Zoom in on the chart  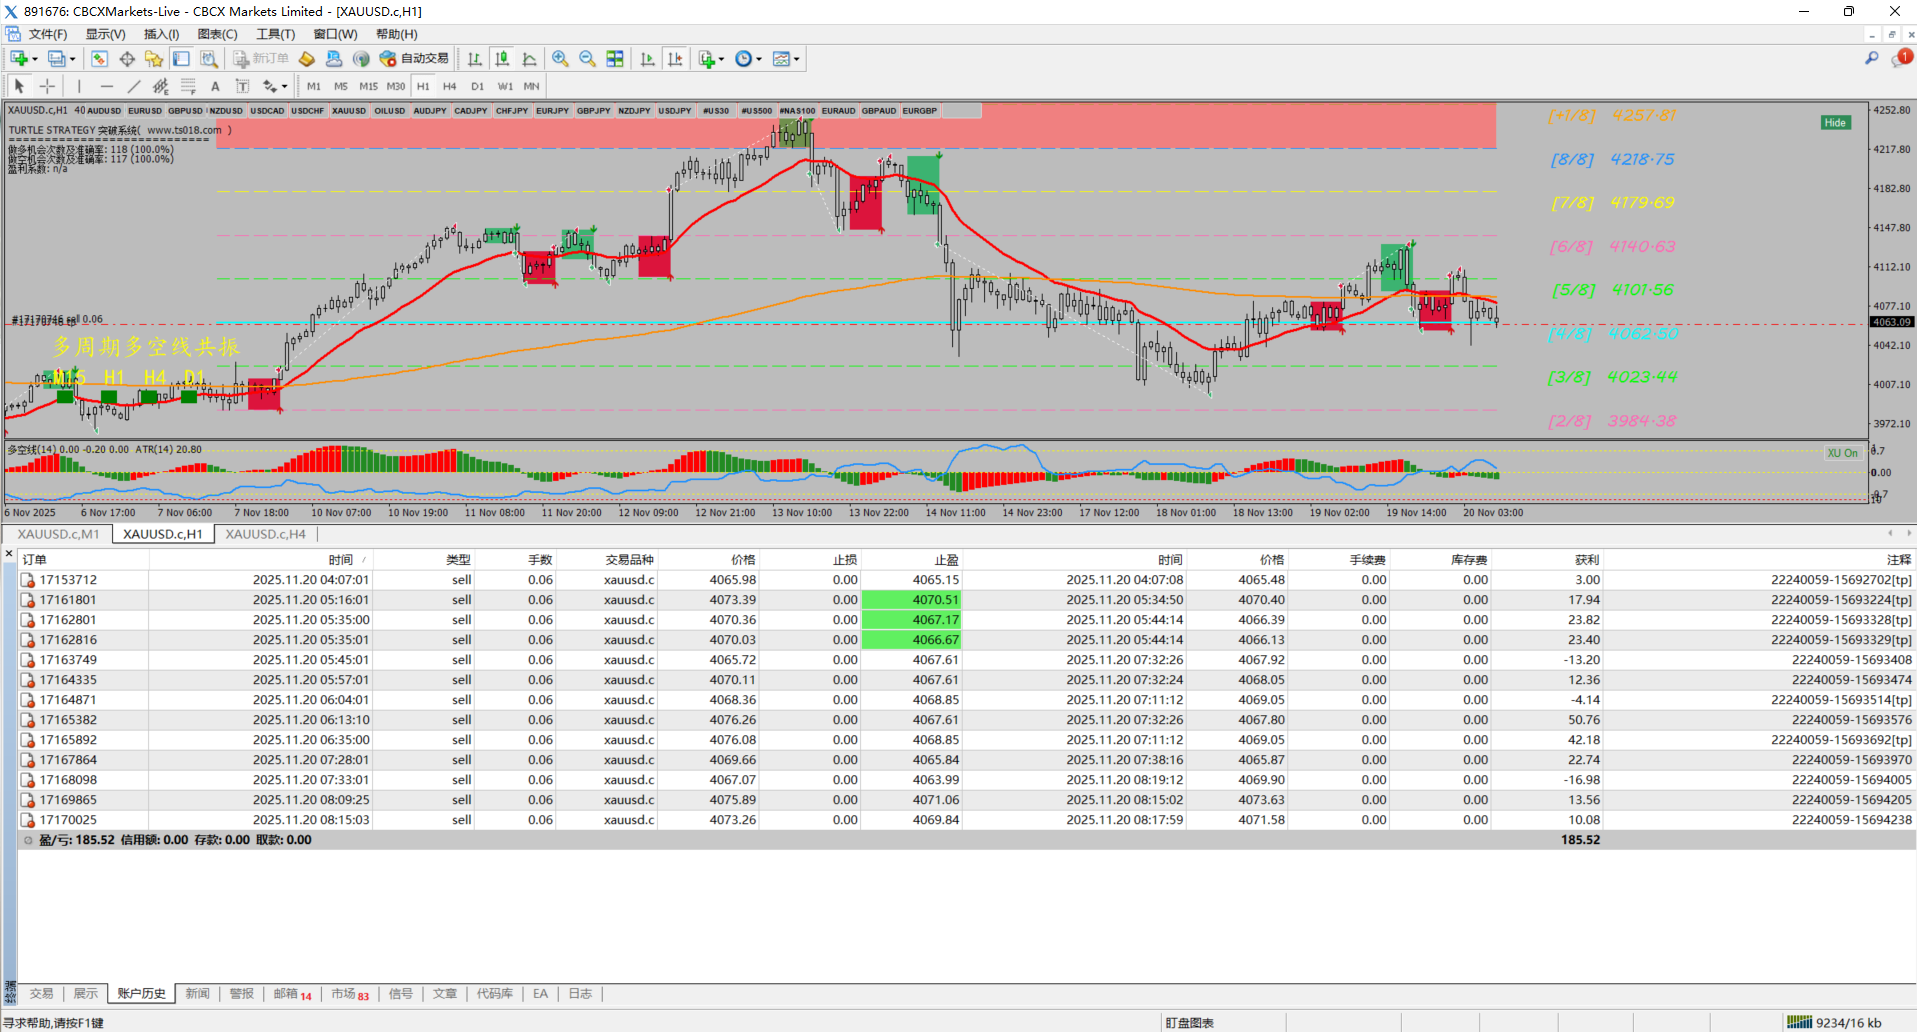point(560,59)
